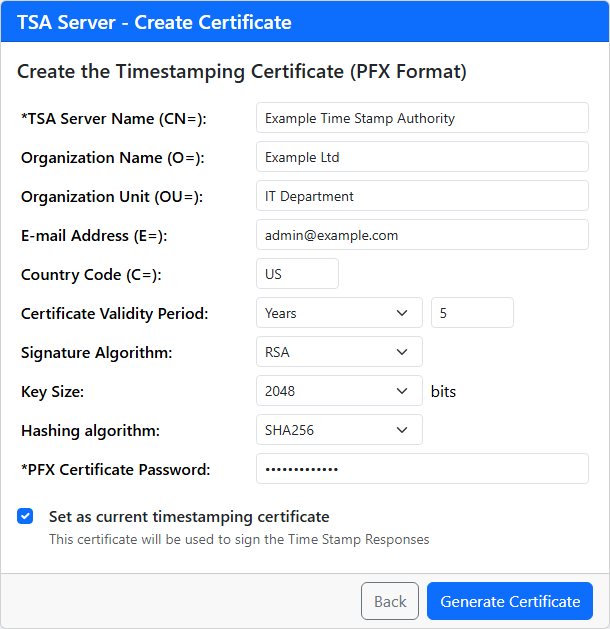Click the 'bits' label next to Key Size
The height and width of the screenshot is (629, 610).
click(443, 392)
